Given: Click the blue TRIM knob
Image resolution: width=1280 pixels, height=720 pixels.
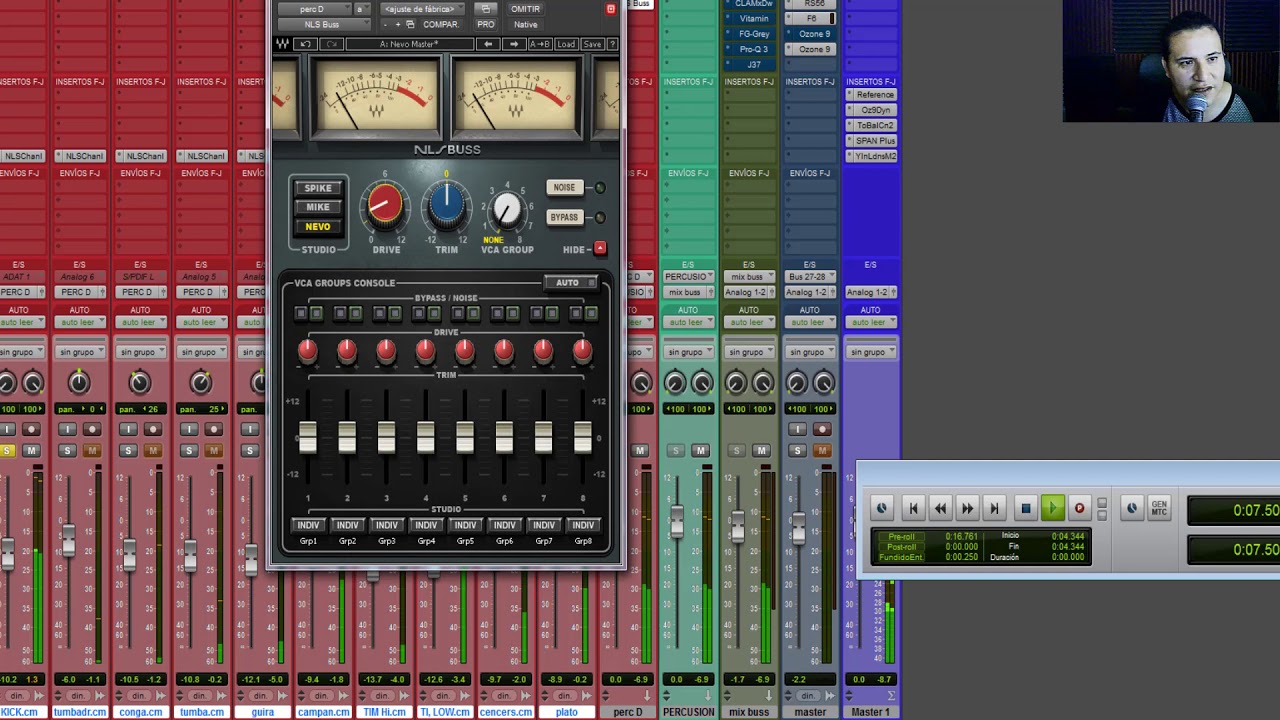Looking at the screenshot, I should 446,205.
